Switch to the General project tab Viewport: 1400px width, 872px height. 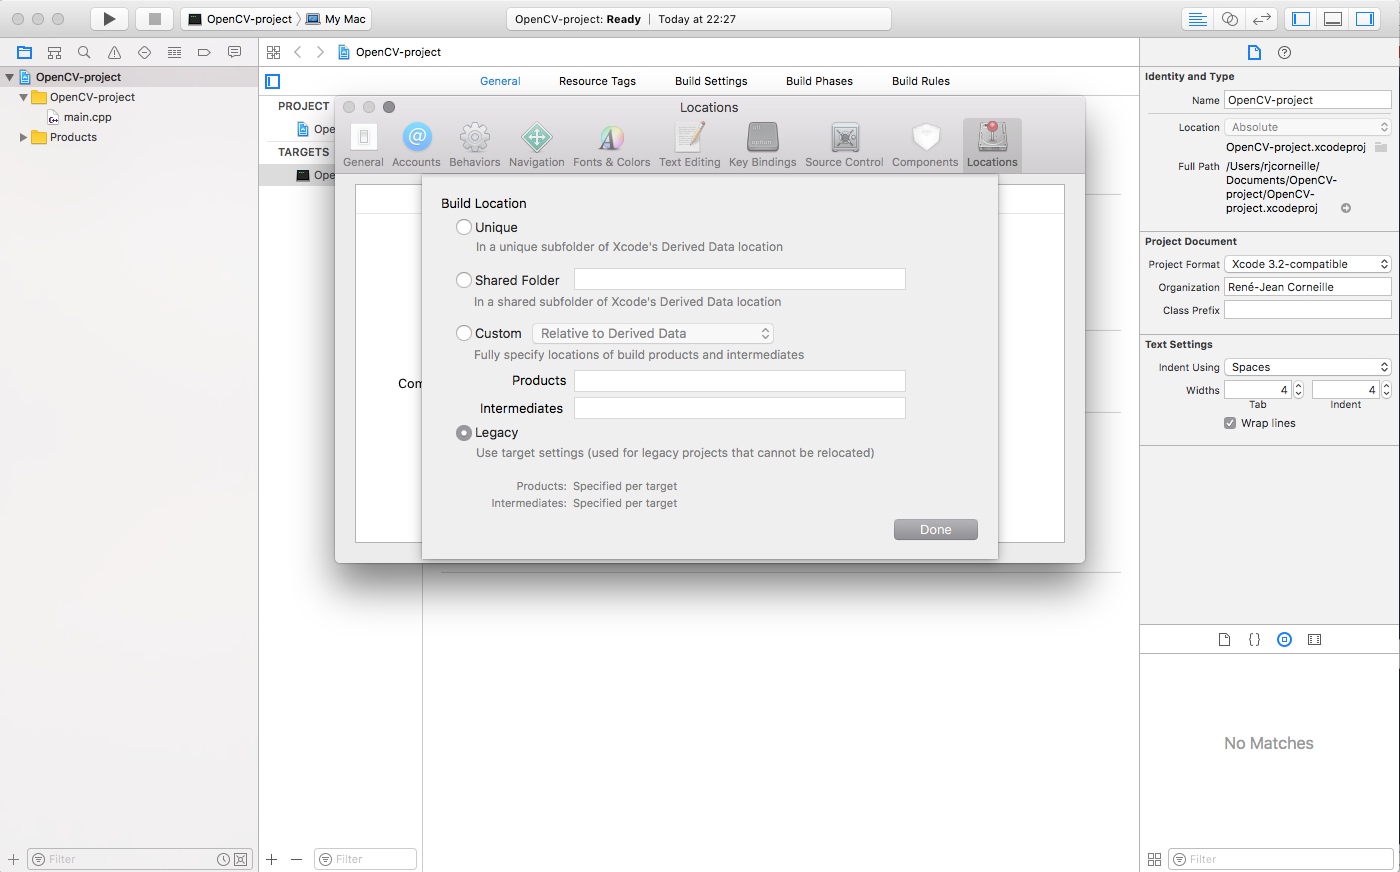click(500, 81)
